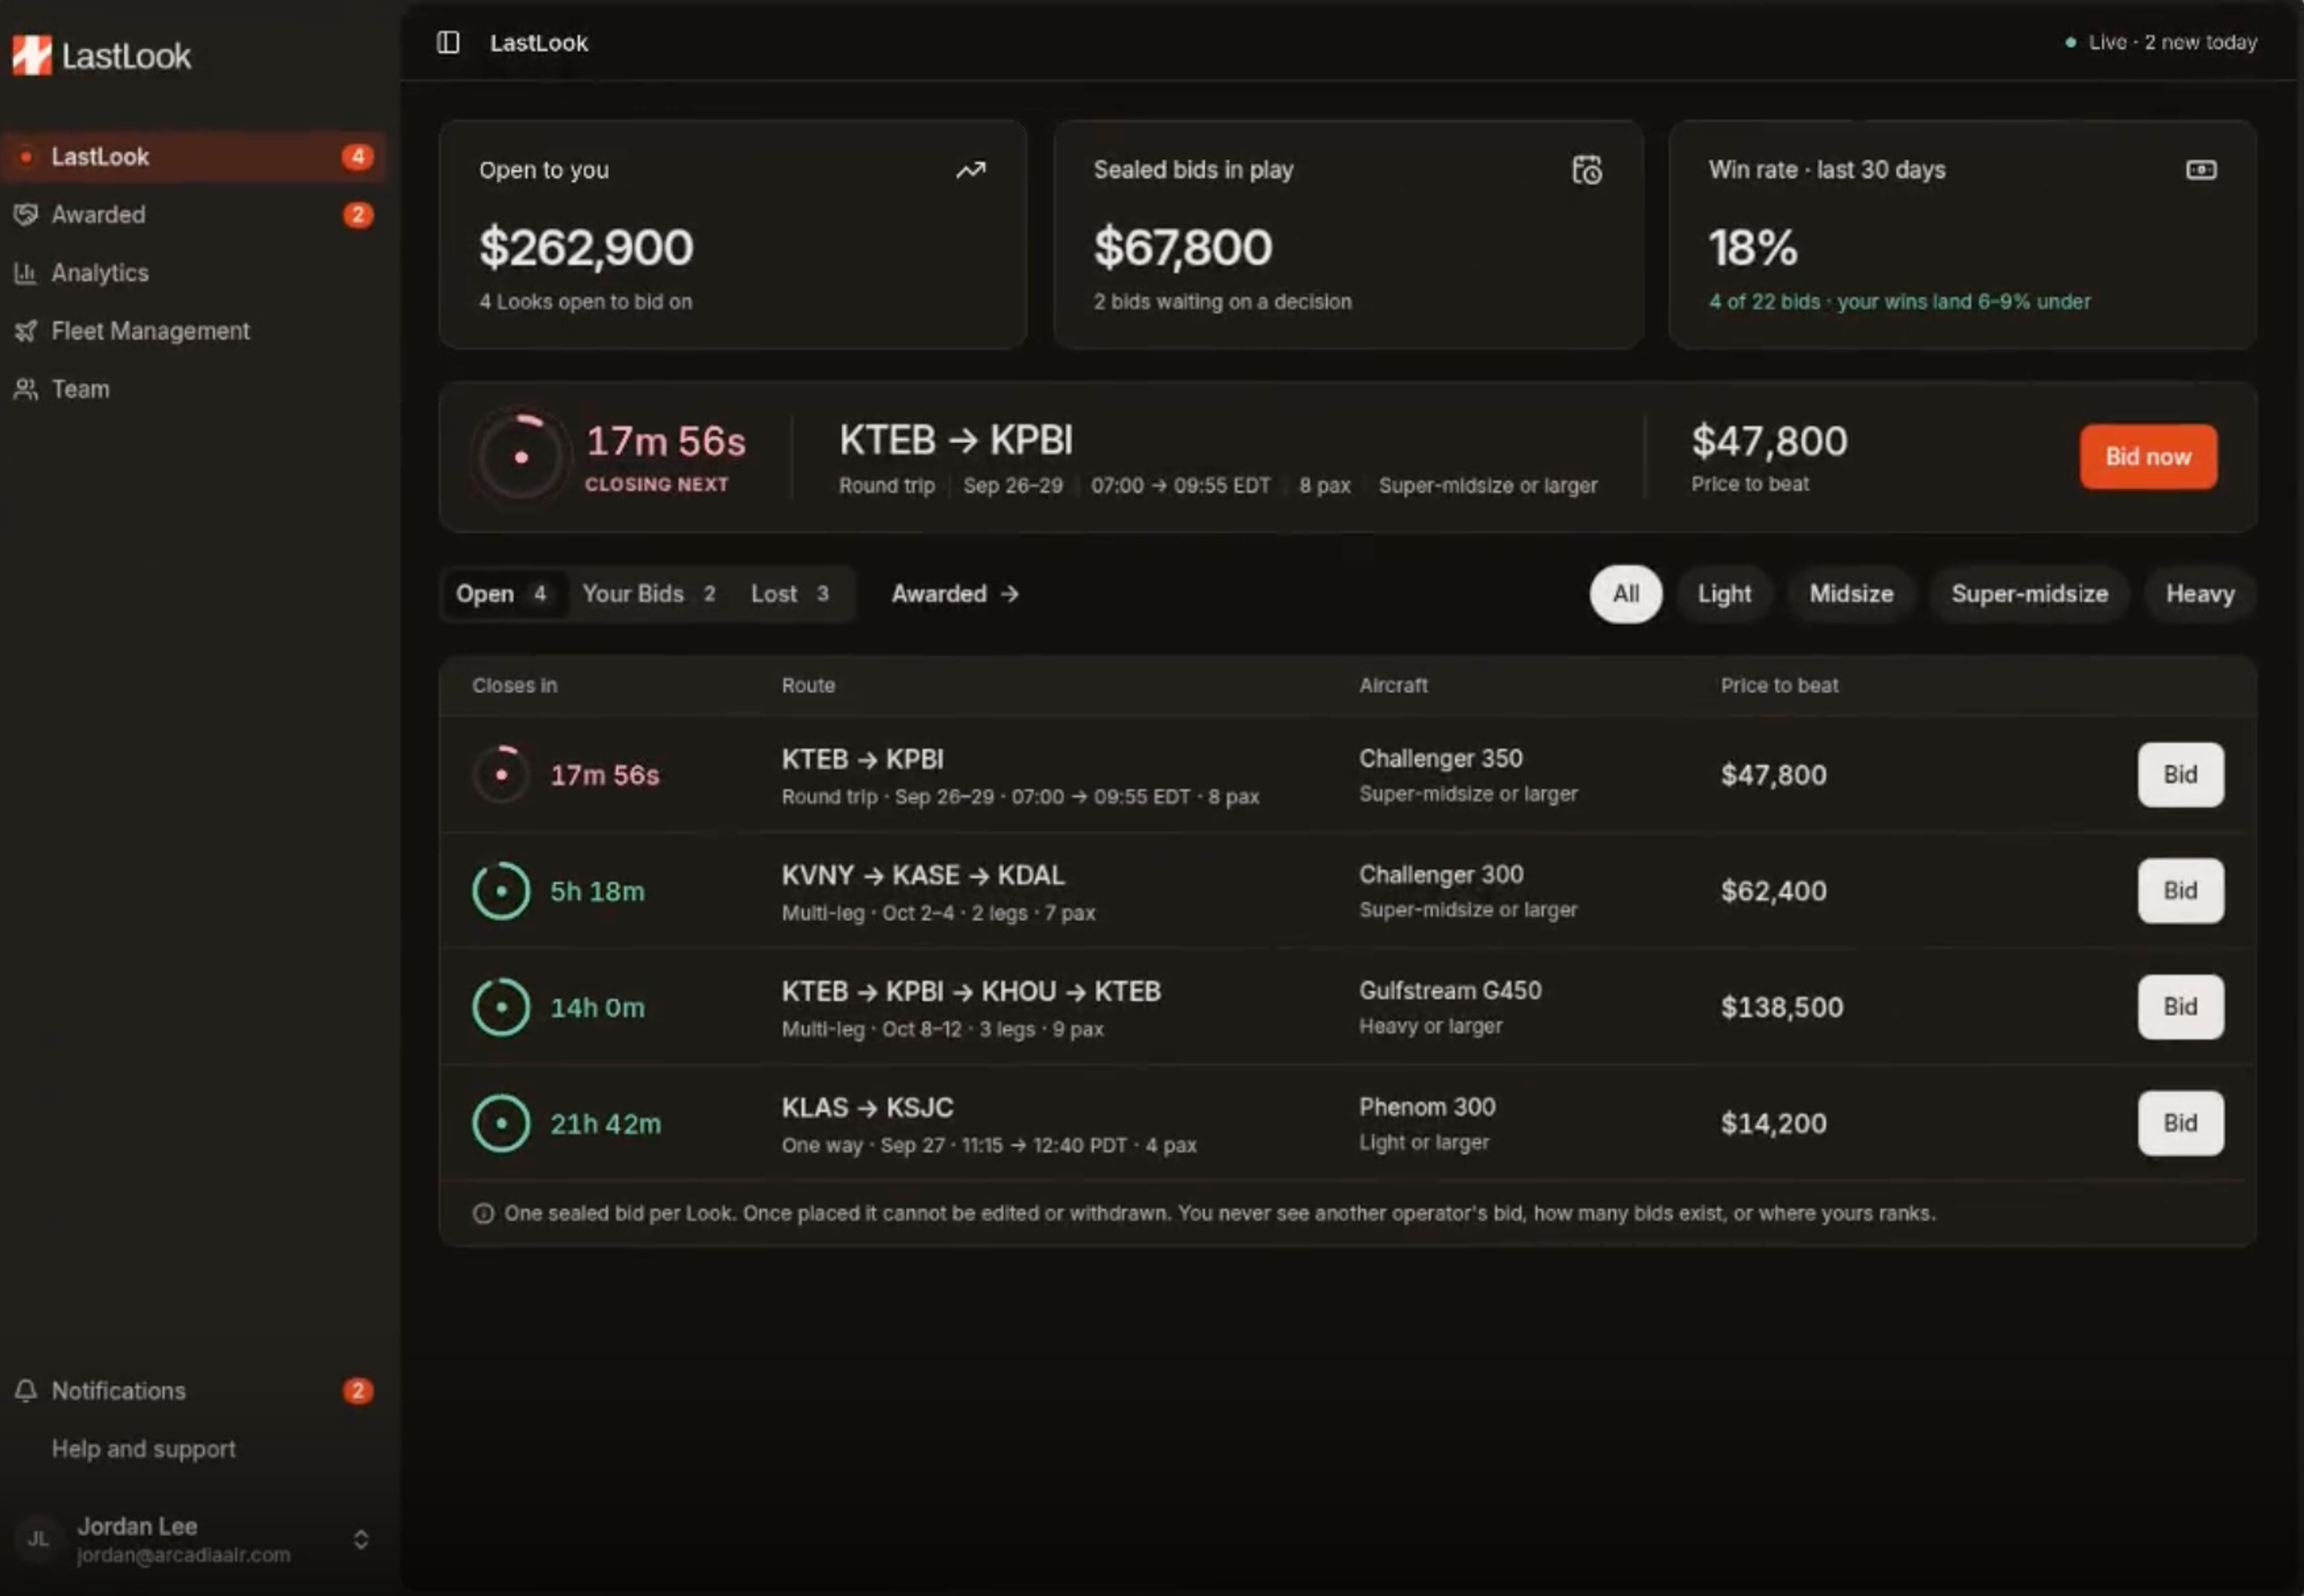
Task: Click the Sealed bids in play card
Action: [x=1348, y=234]
